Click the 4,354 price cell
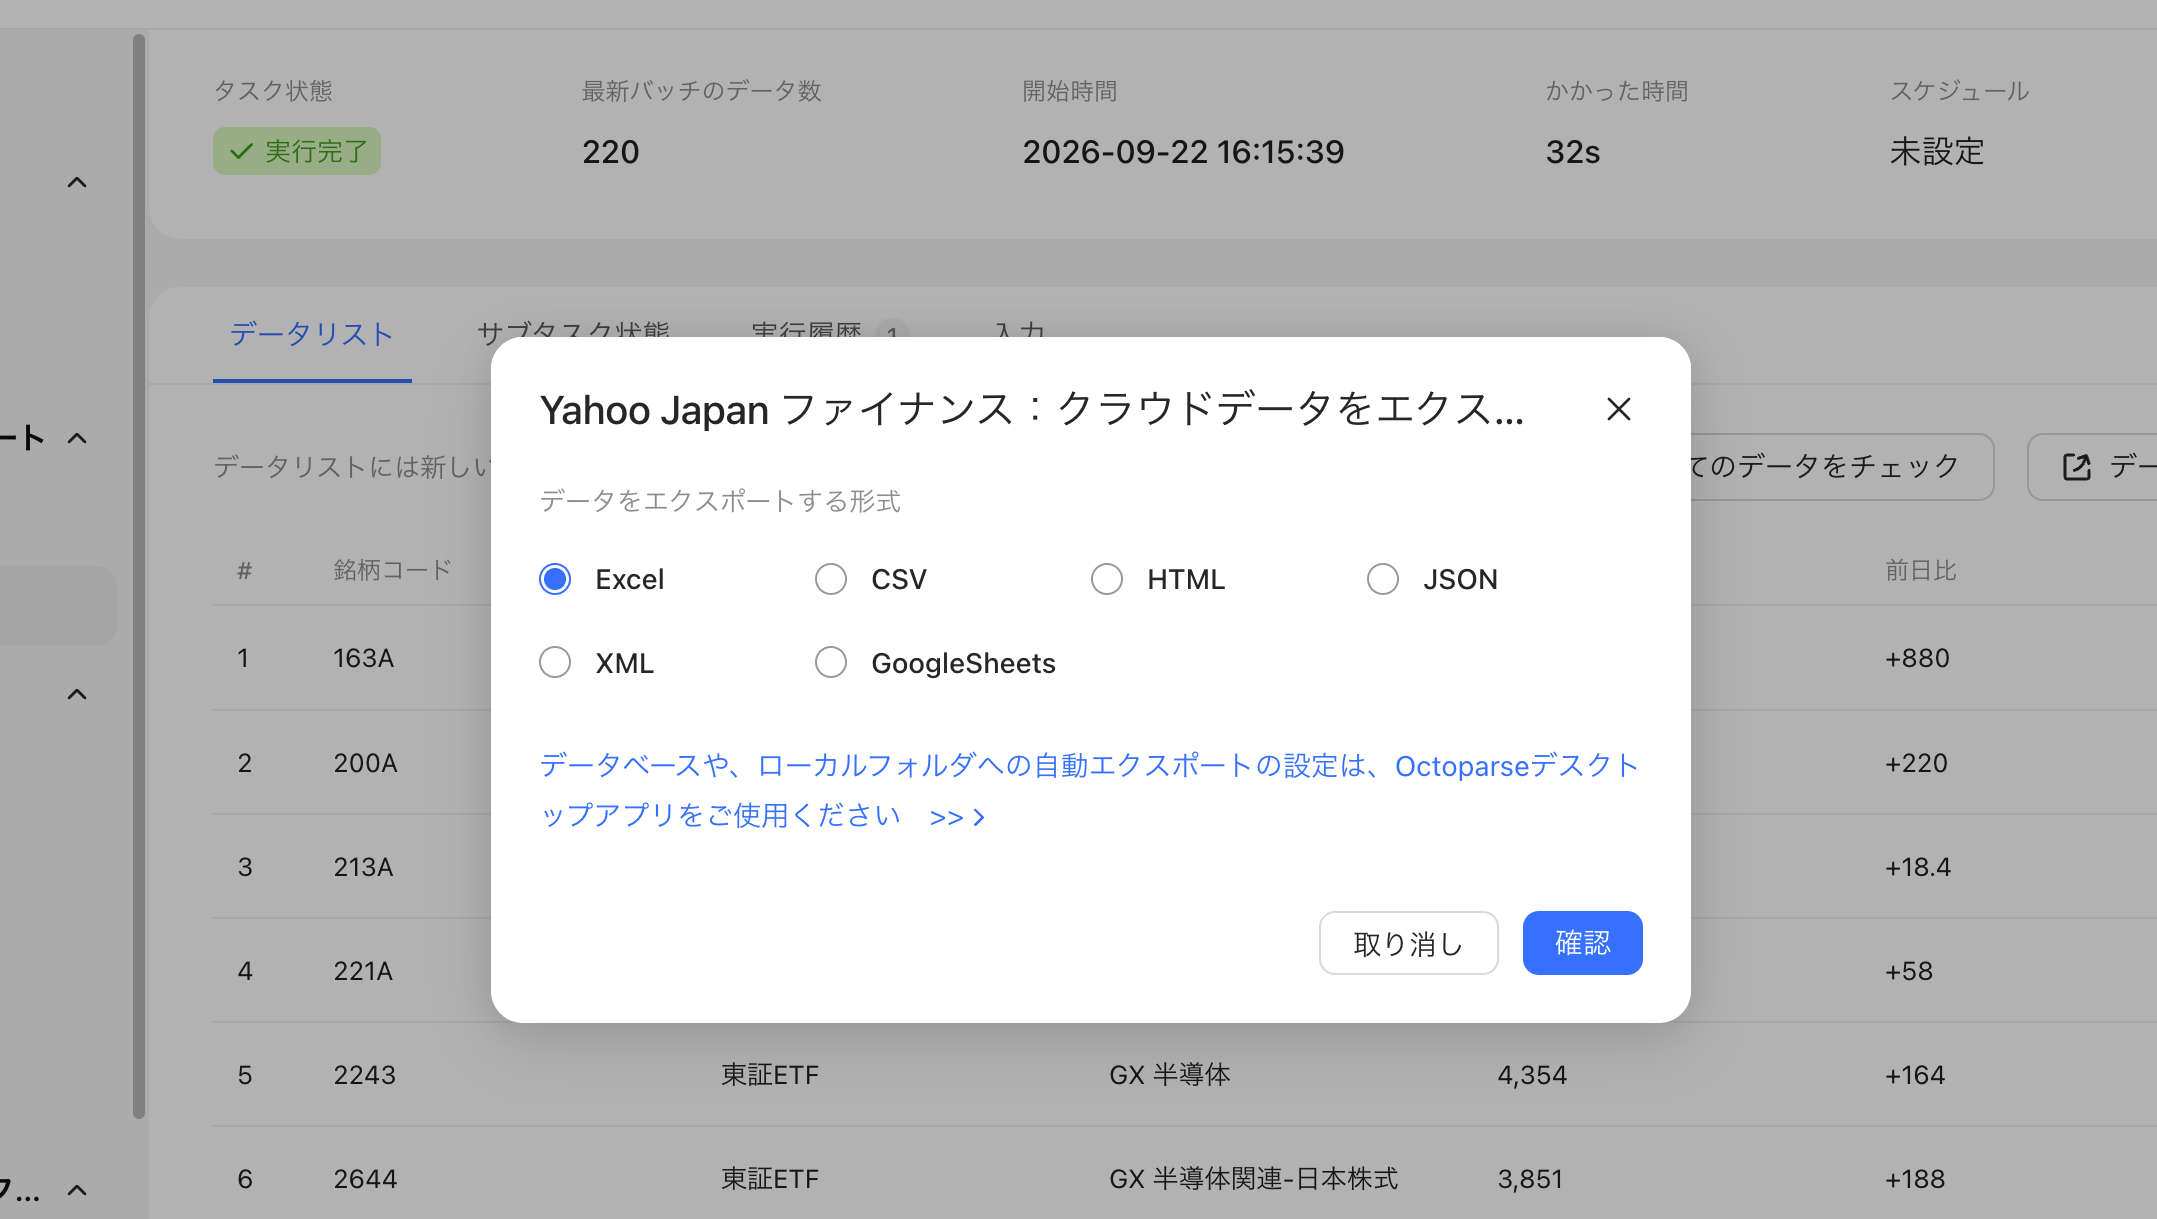 pyautogui.click(x=1532, y=1075)
